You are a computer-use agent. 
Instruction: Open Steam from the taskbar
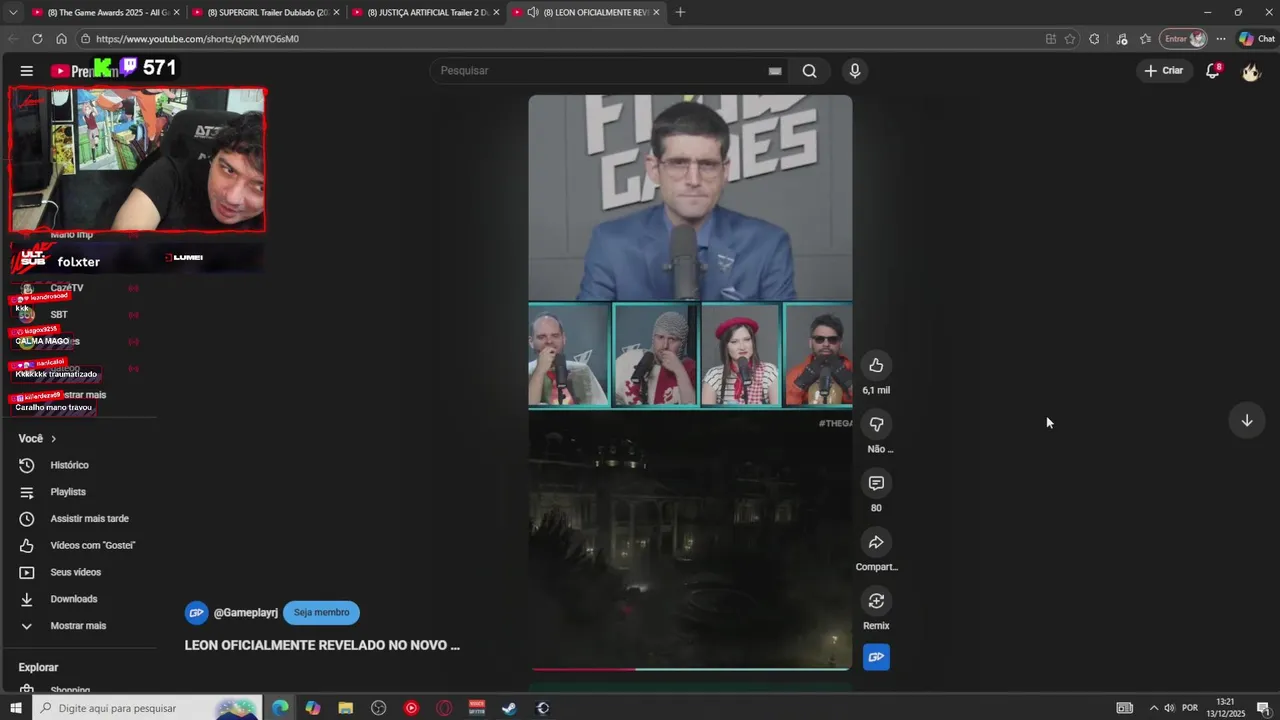(x=510, y=708)
